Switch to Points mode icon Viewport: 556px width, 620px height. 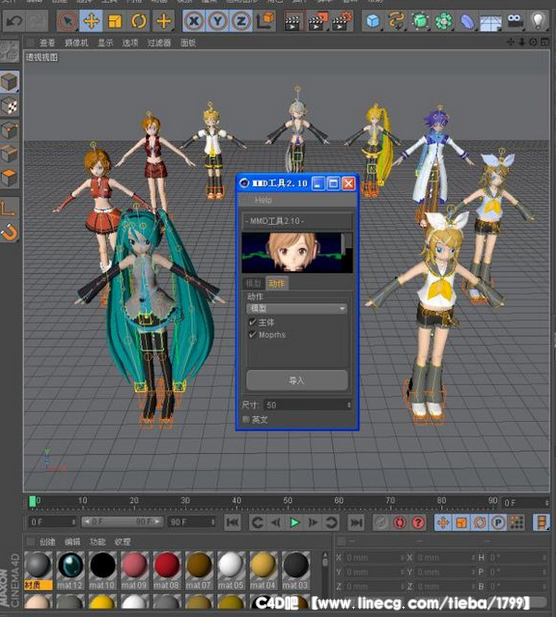click(9, 130)
